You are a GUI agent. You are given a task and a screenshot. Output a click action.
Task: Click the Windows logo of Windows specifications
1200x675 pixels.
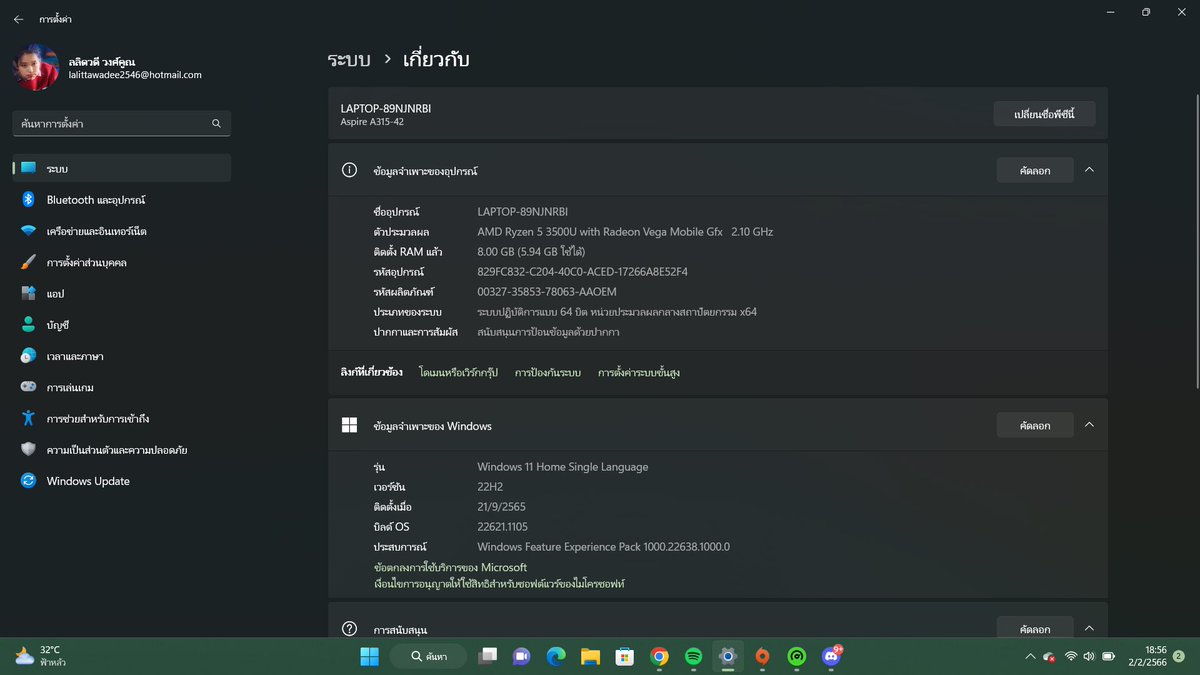click(x=349, y=425)
